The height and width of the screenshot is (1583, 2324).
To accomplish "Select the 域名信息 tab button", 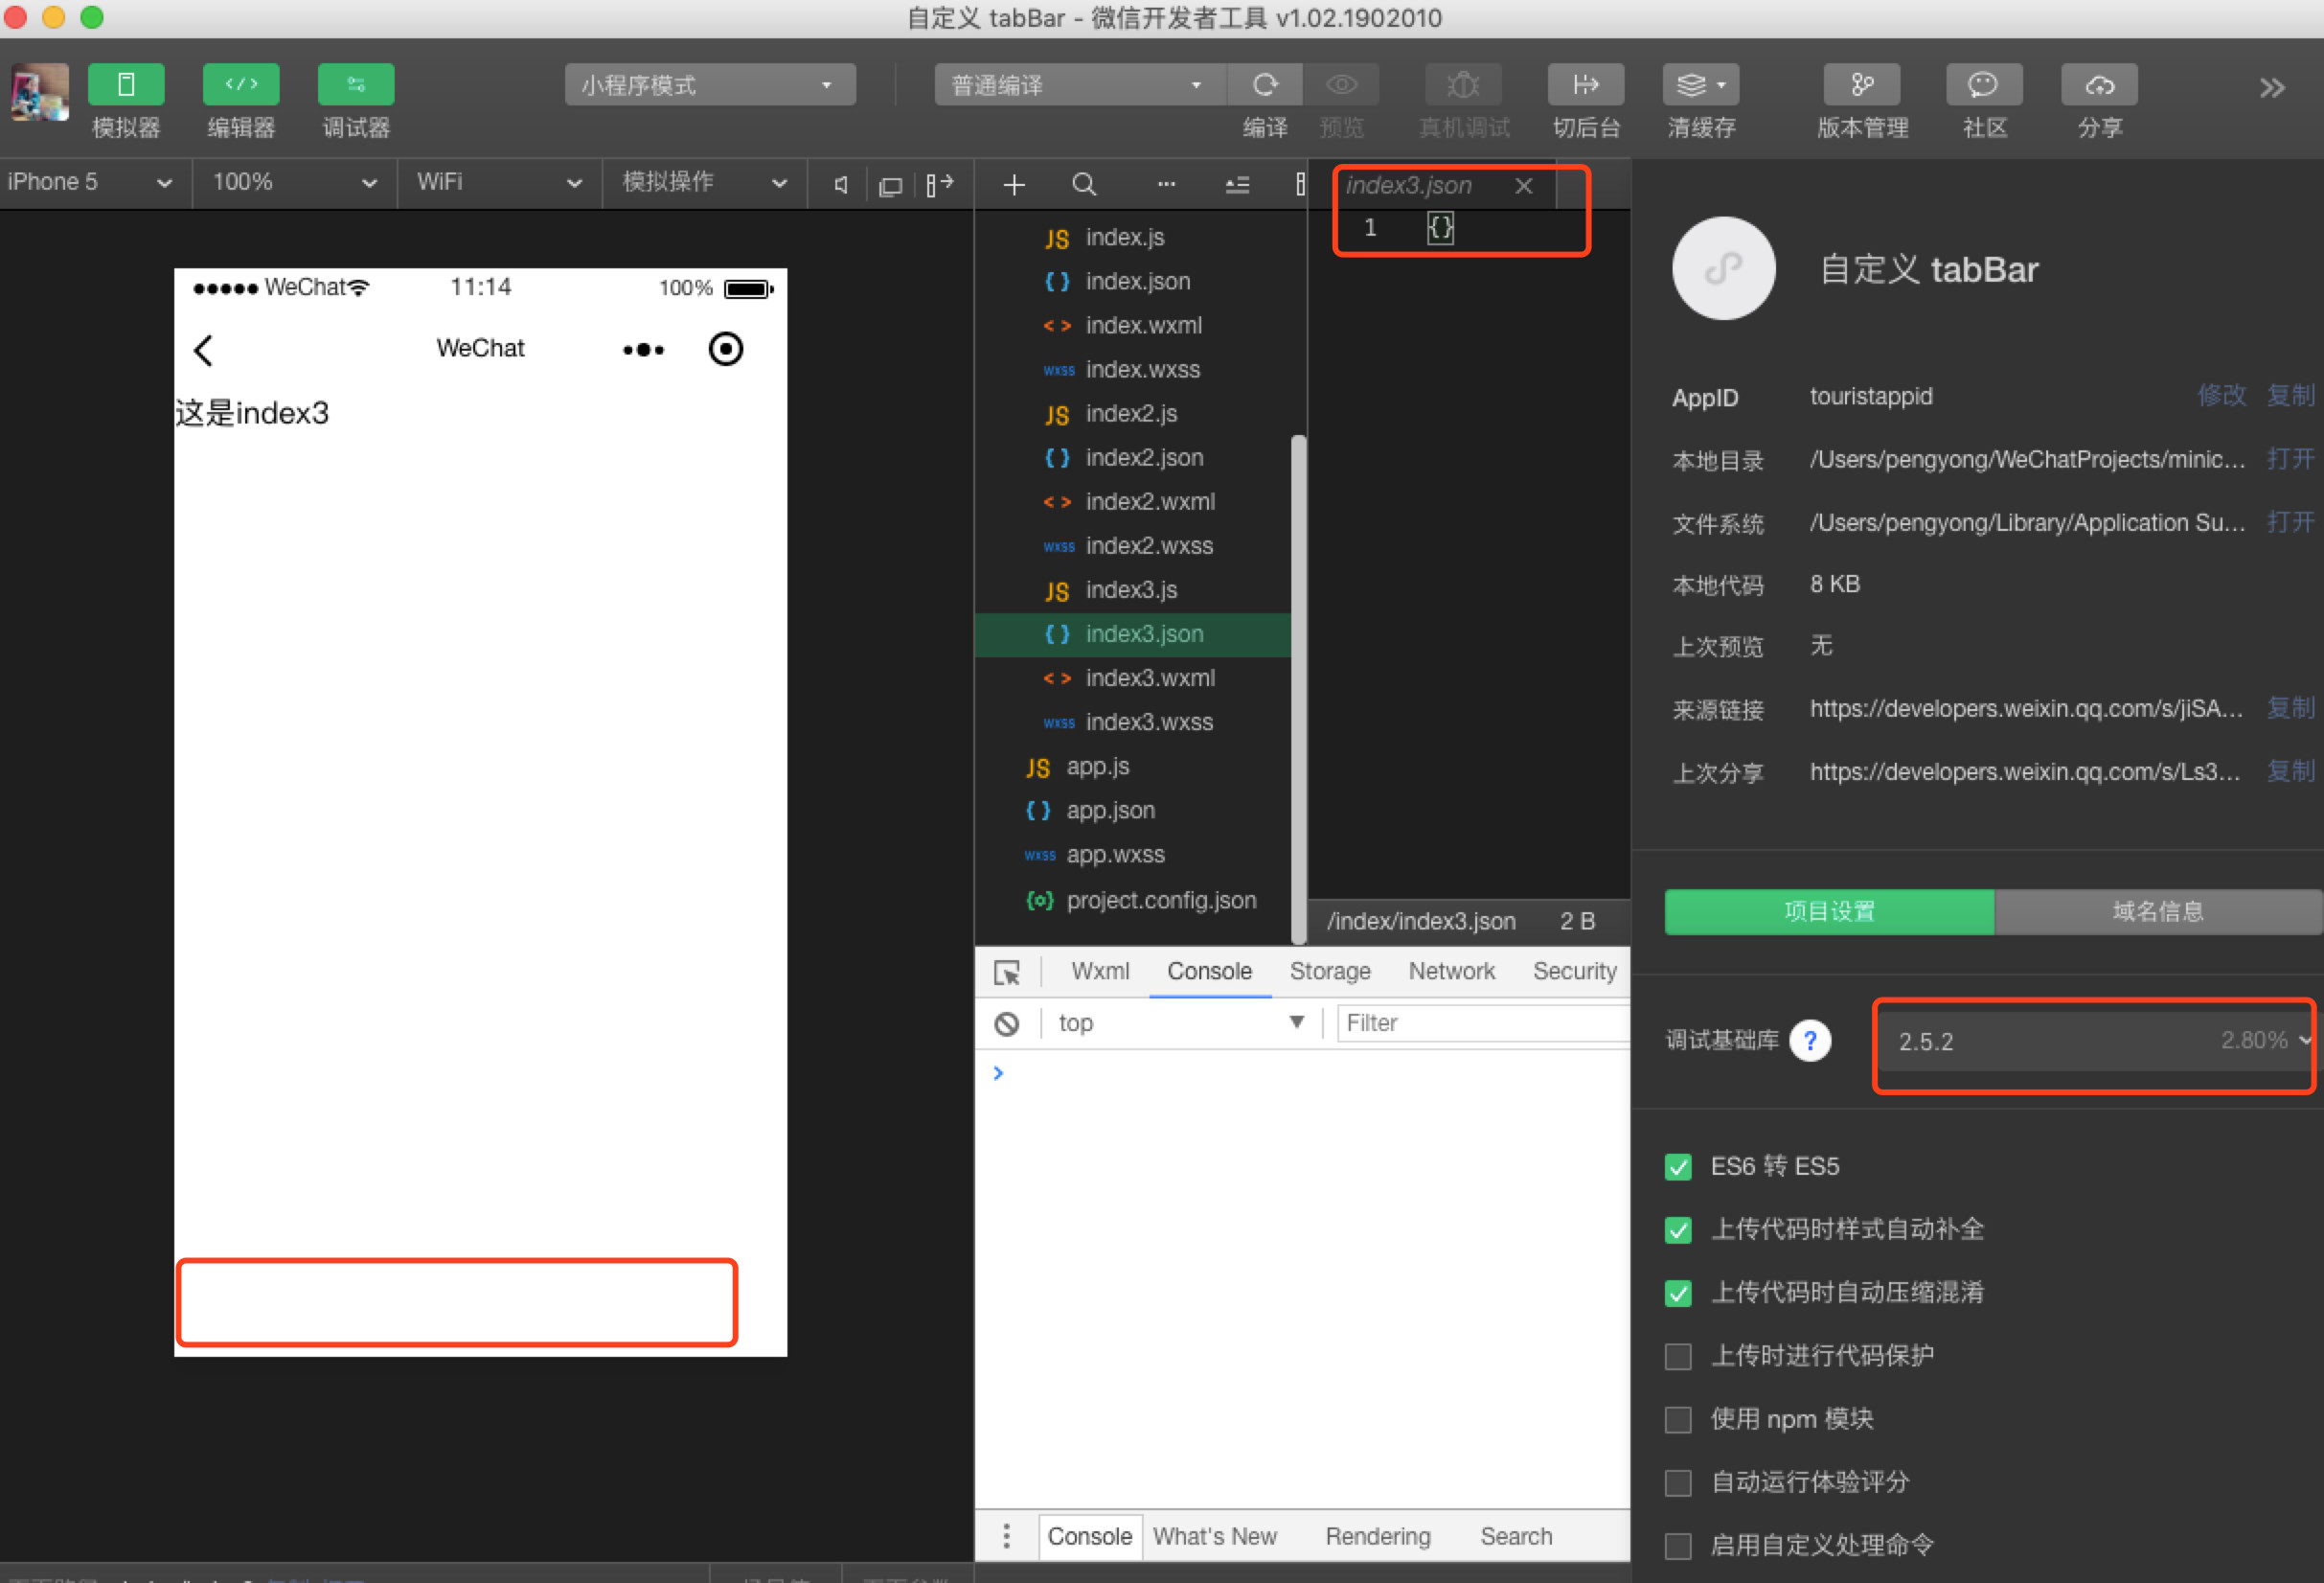I will click(2158, 911).
